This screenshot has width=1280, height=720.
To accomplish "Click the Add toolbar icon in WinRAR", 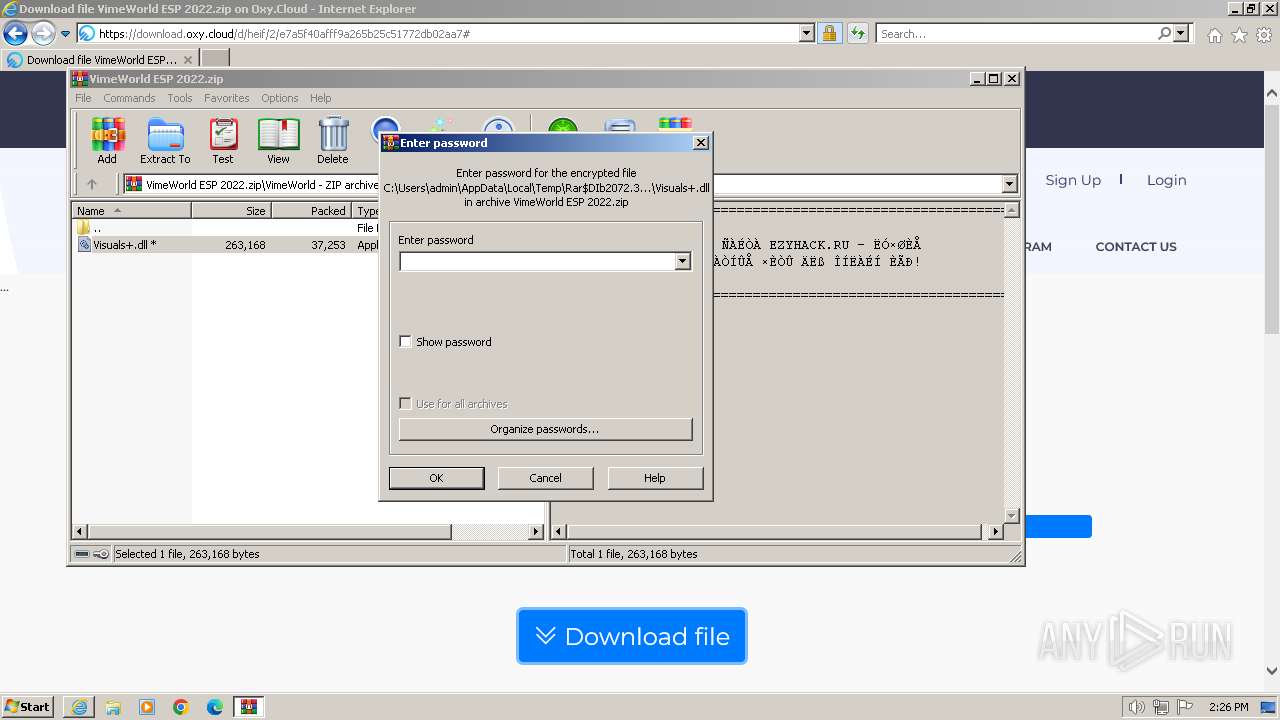I will [x=107, y=141].
